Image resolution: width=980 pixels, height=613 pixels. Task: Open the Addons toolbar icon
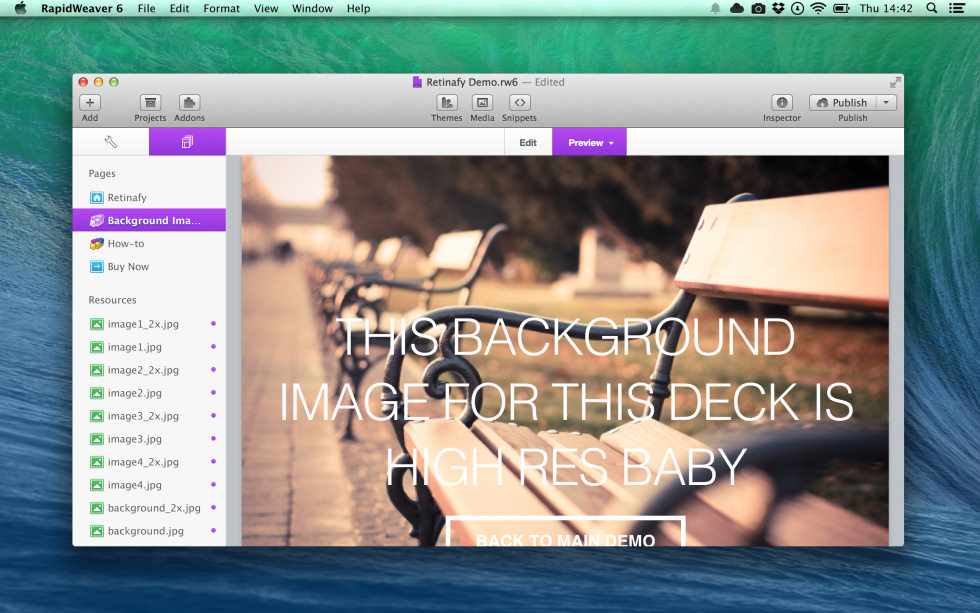coord(189,102)
